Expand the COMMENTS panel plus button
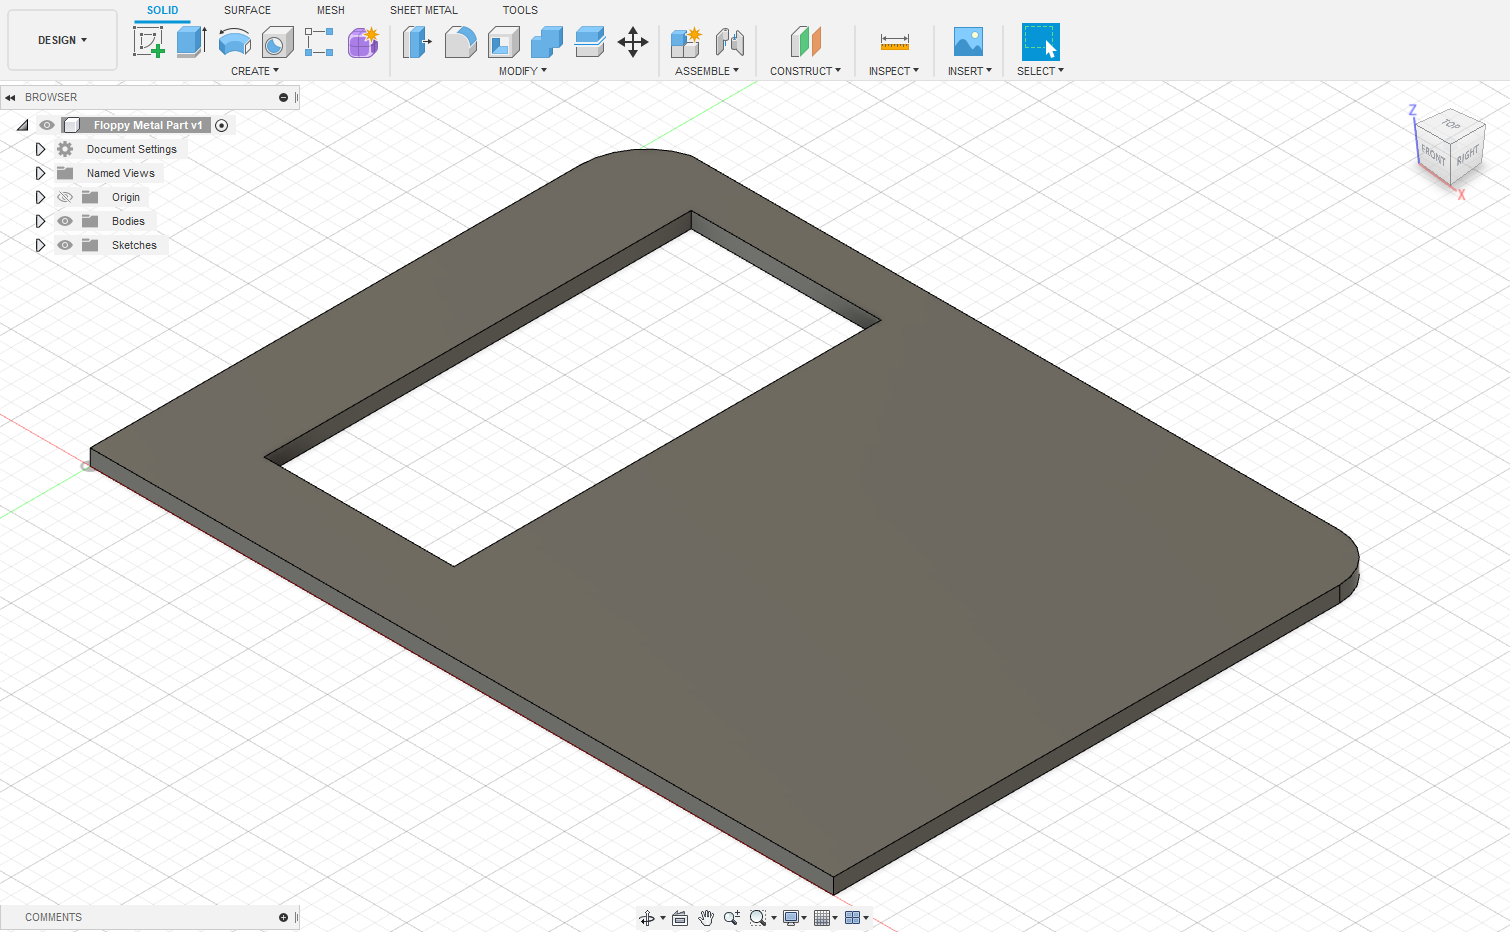 coord(283,917)
